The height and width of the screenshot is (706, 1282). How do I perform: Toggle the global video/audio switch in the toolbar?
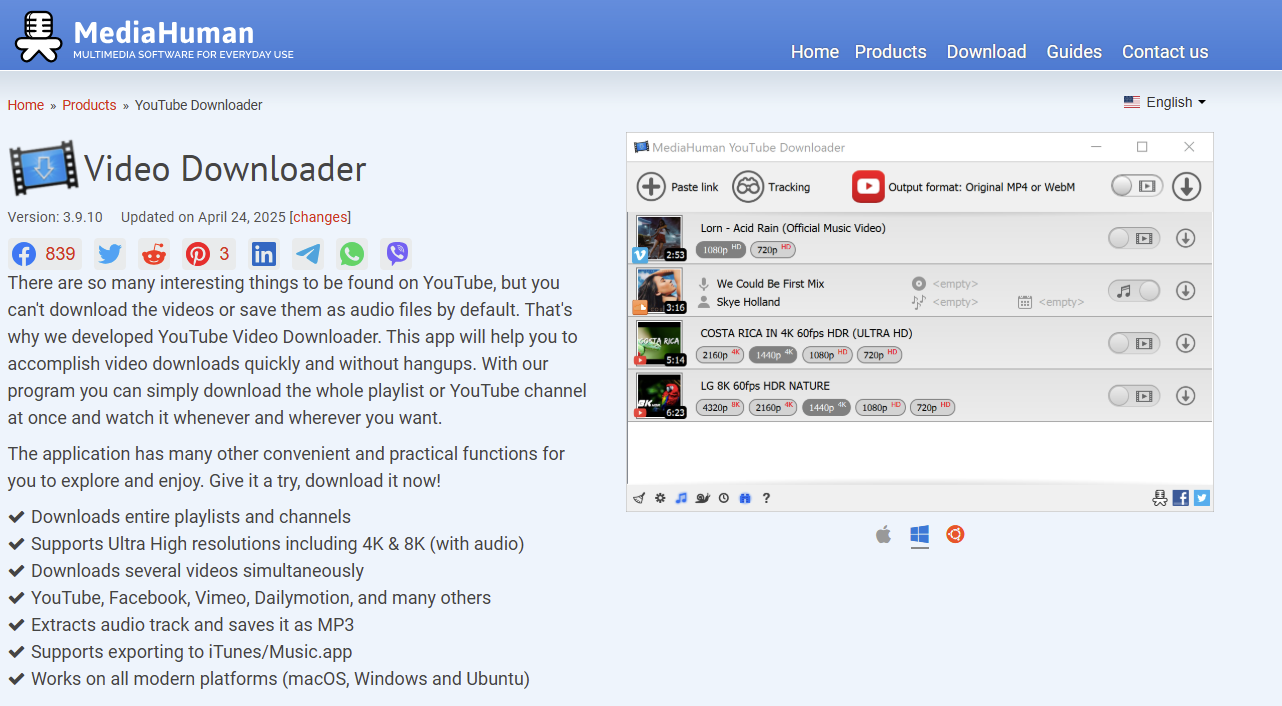(x=1136, y=186)
